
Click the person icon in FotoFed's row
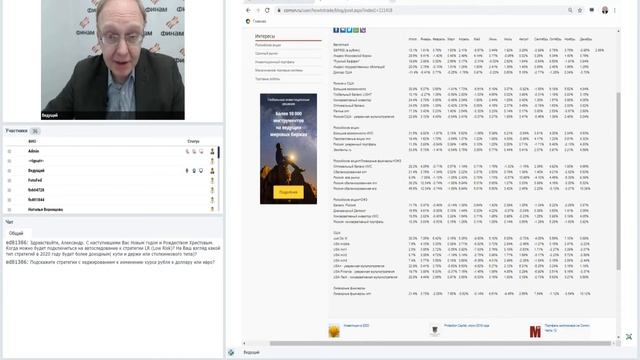point(212,180)
